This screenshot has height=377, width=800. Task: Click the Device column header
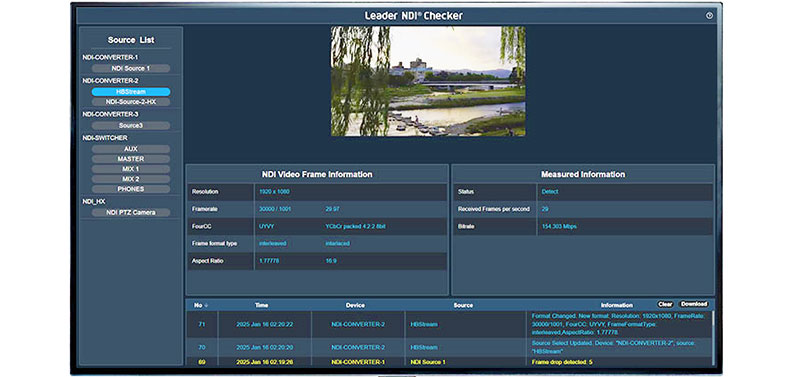[x=355, y=305]
